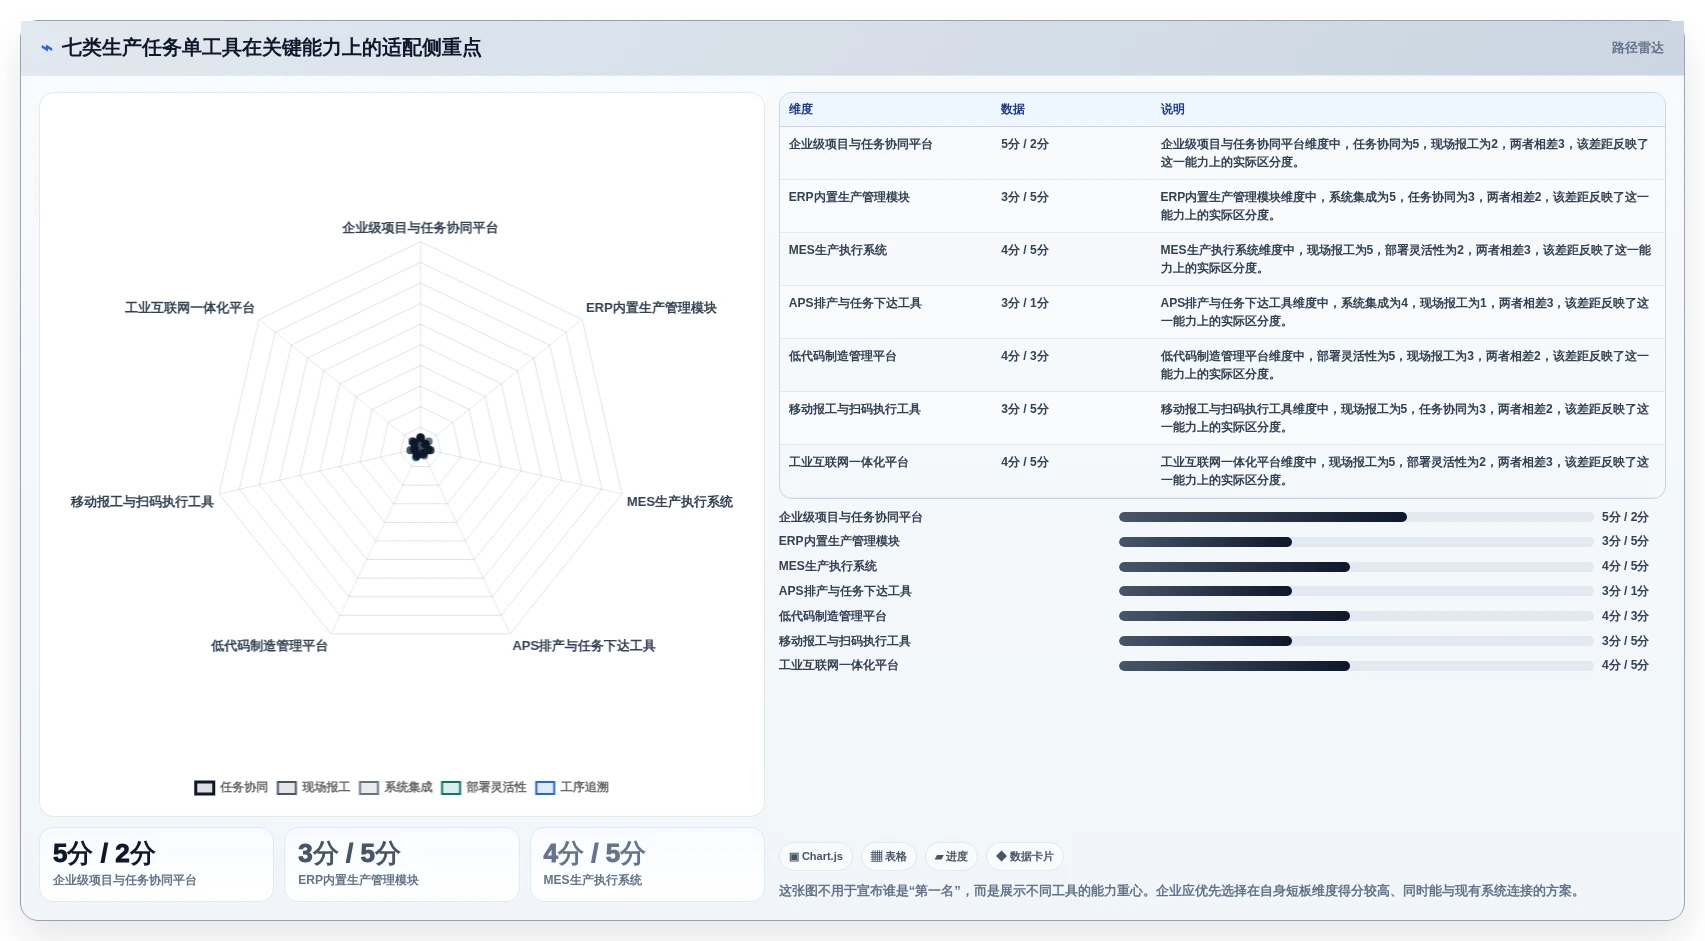Click the radar axis label 移动报工与扫码执行工具

(142, 502)
